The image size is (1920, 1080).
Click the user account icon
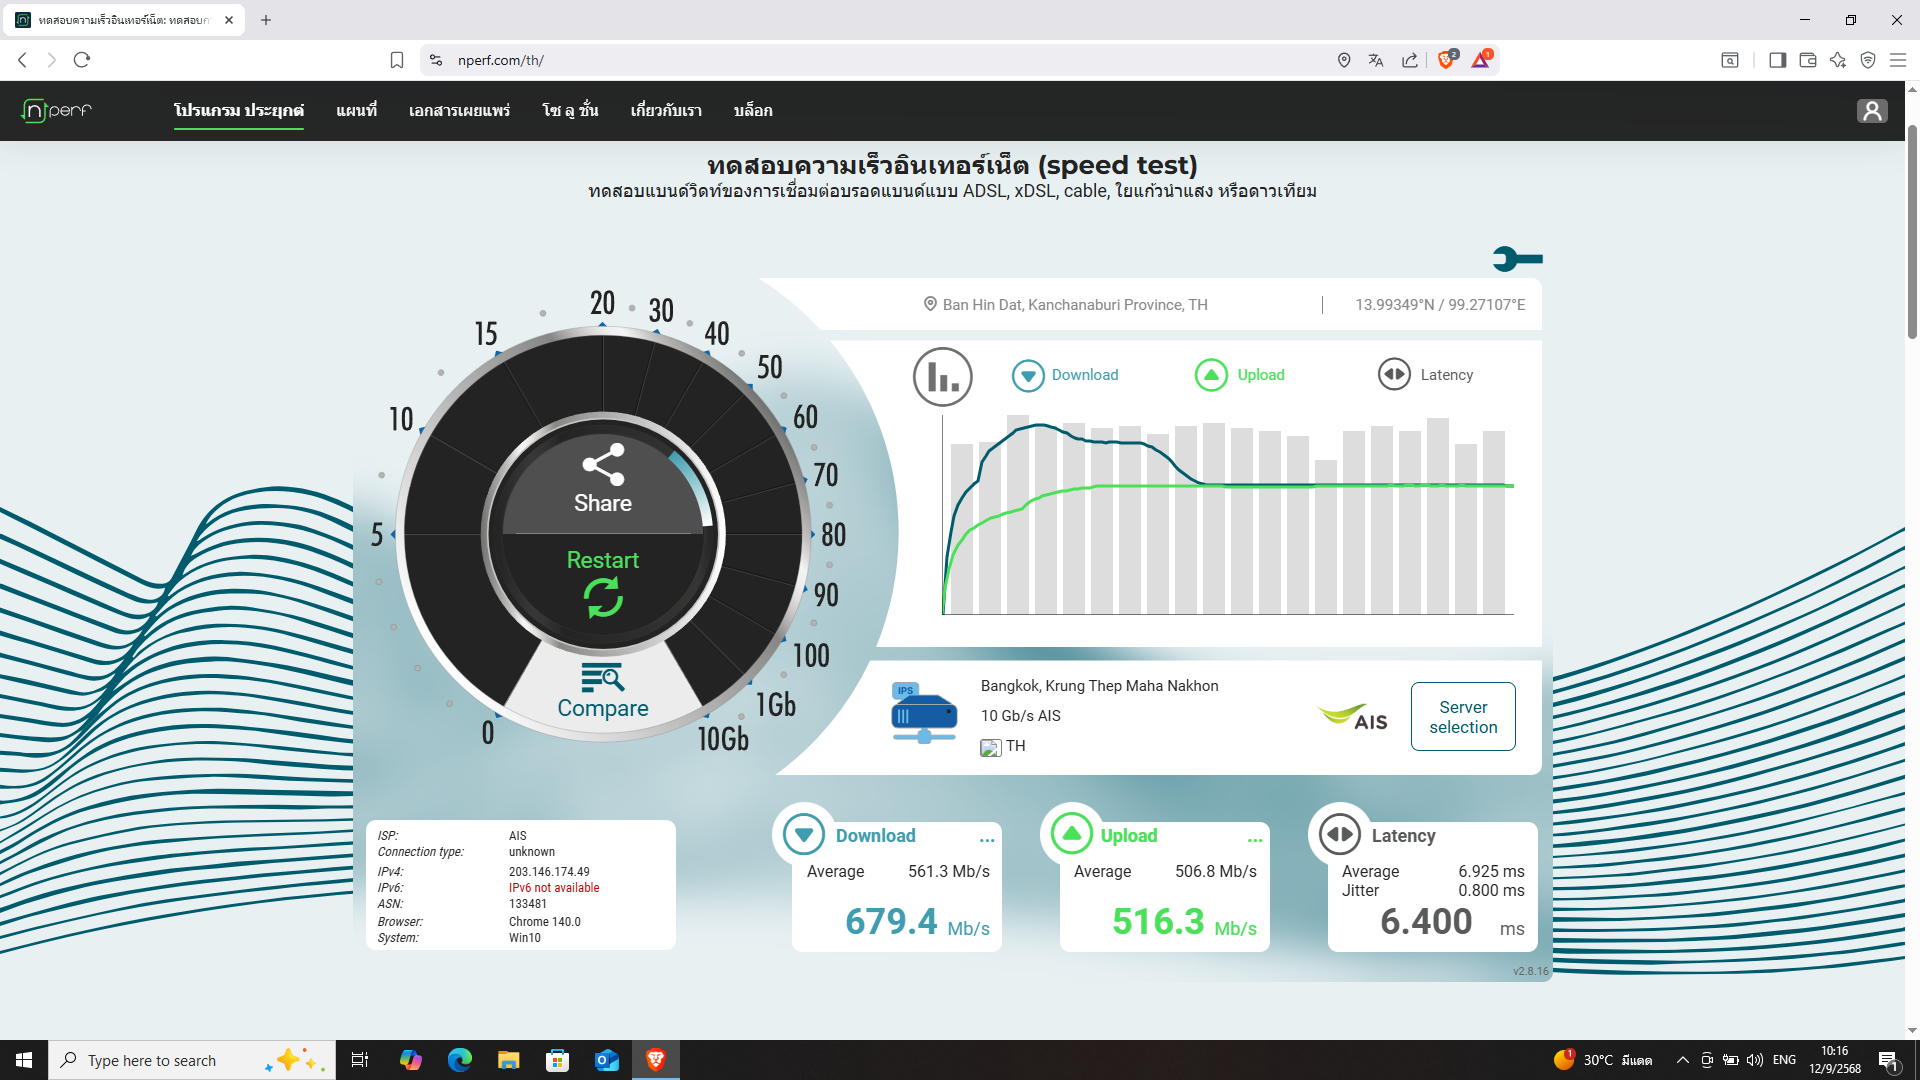tap(1872, 111)
